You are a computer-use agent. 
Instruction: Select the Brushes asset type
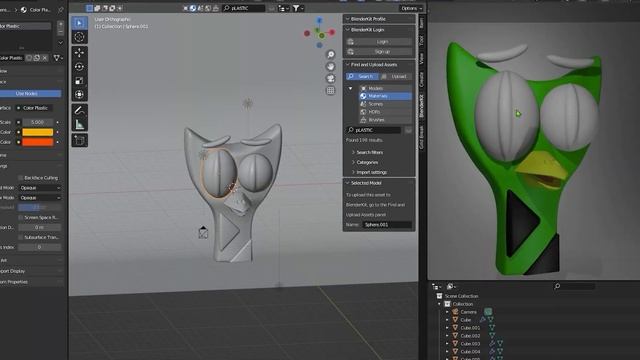click(385, 120)
